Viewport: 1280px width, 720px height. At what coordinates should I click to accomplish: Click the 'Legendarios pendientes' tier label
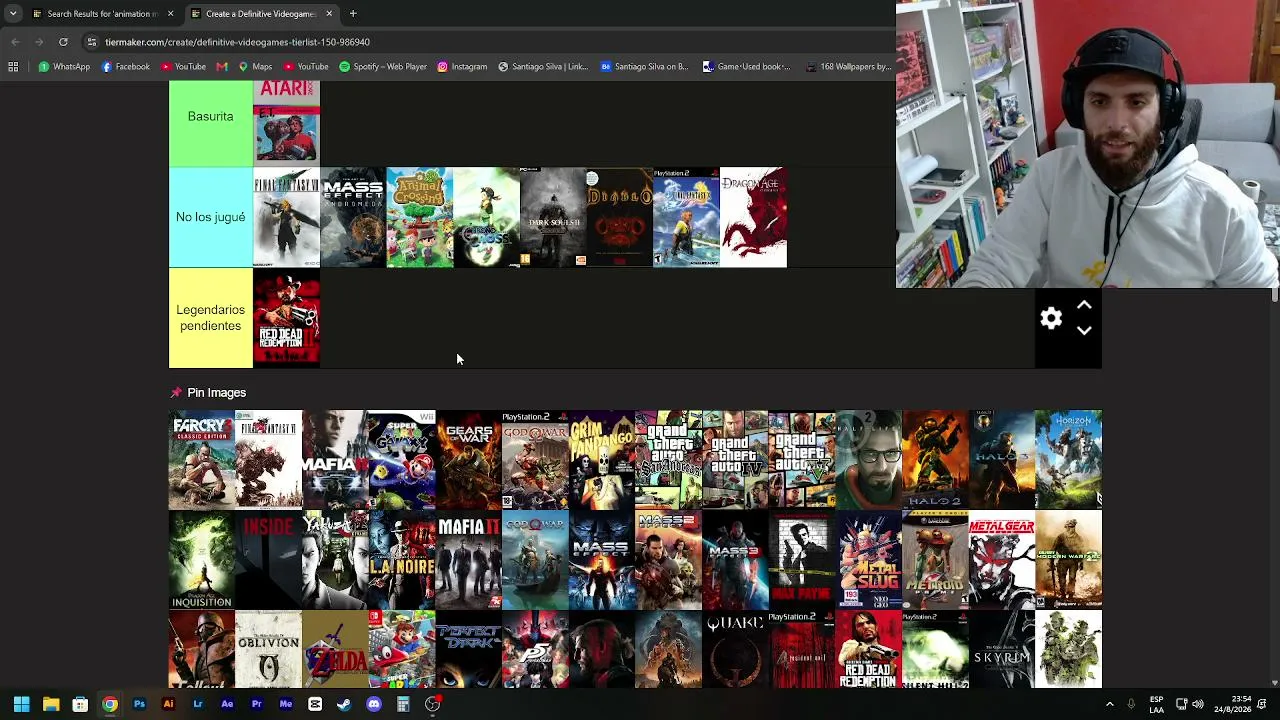pos(210,318)
